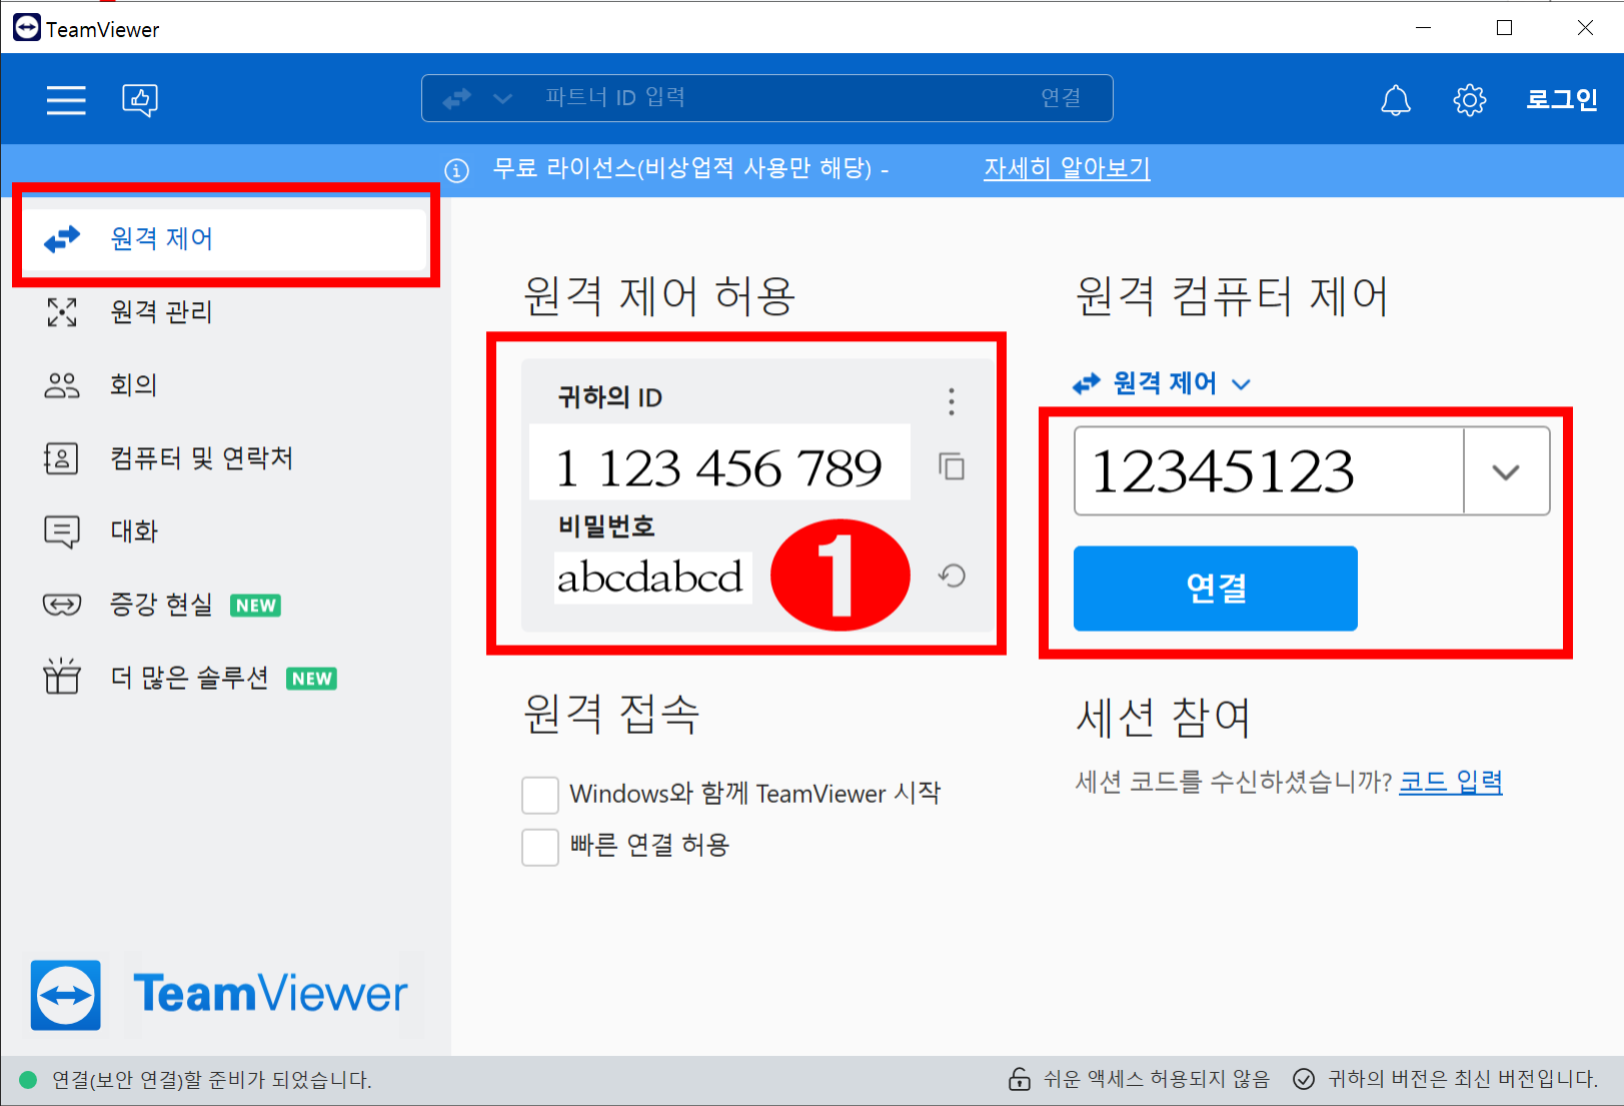Click 쉬운 액세스 허용되지 않음 text
1624x1106 pixels.
tap(1156, 1078)
